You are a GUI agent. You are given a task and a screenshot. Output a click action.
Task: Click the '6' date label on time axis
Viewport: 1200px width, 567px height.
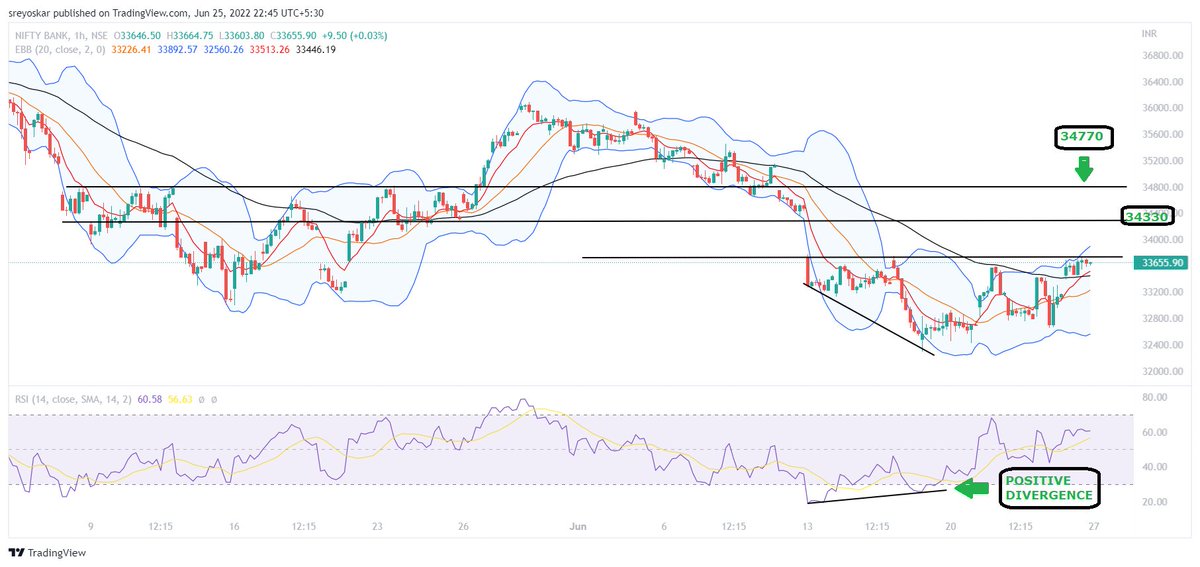[x=663, y=524]
